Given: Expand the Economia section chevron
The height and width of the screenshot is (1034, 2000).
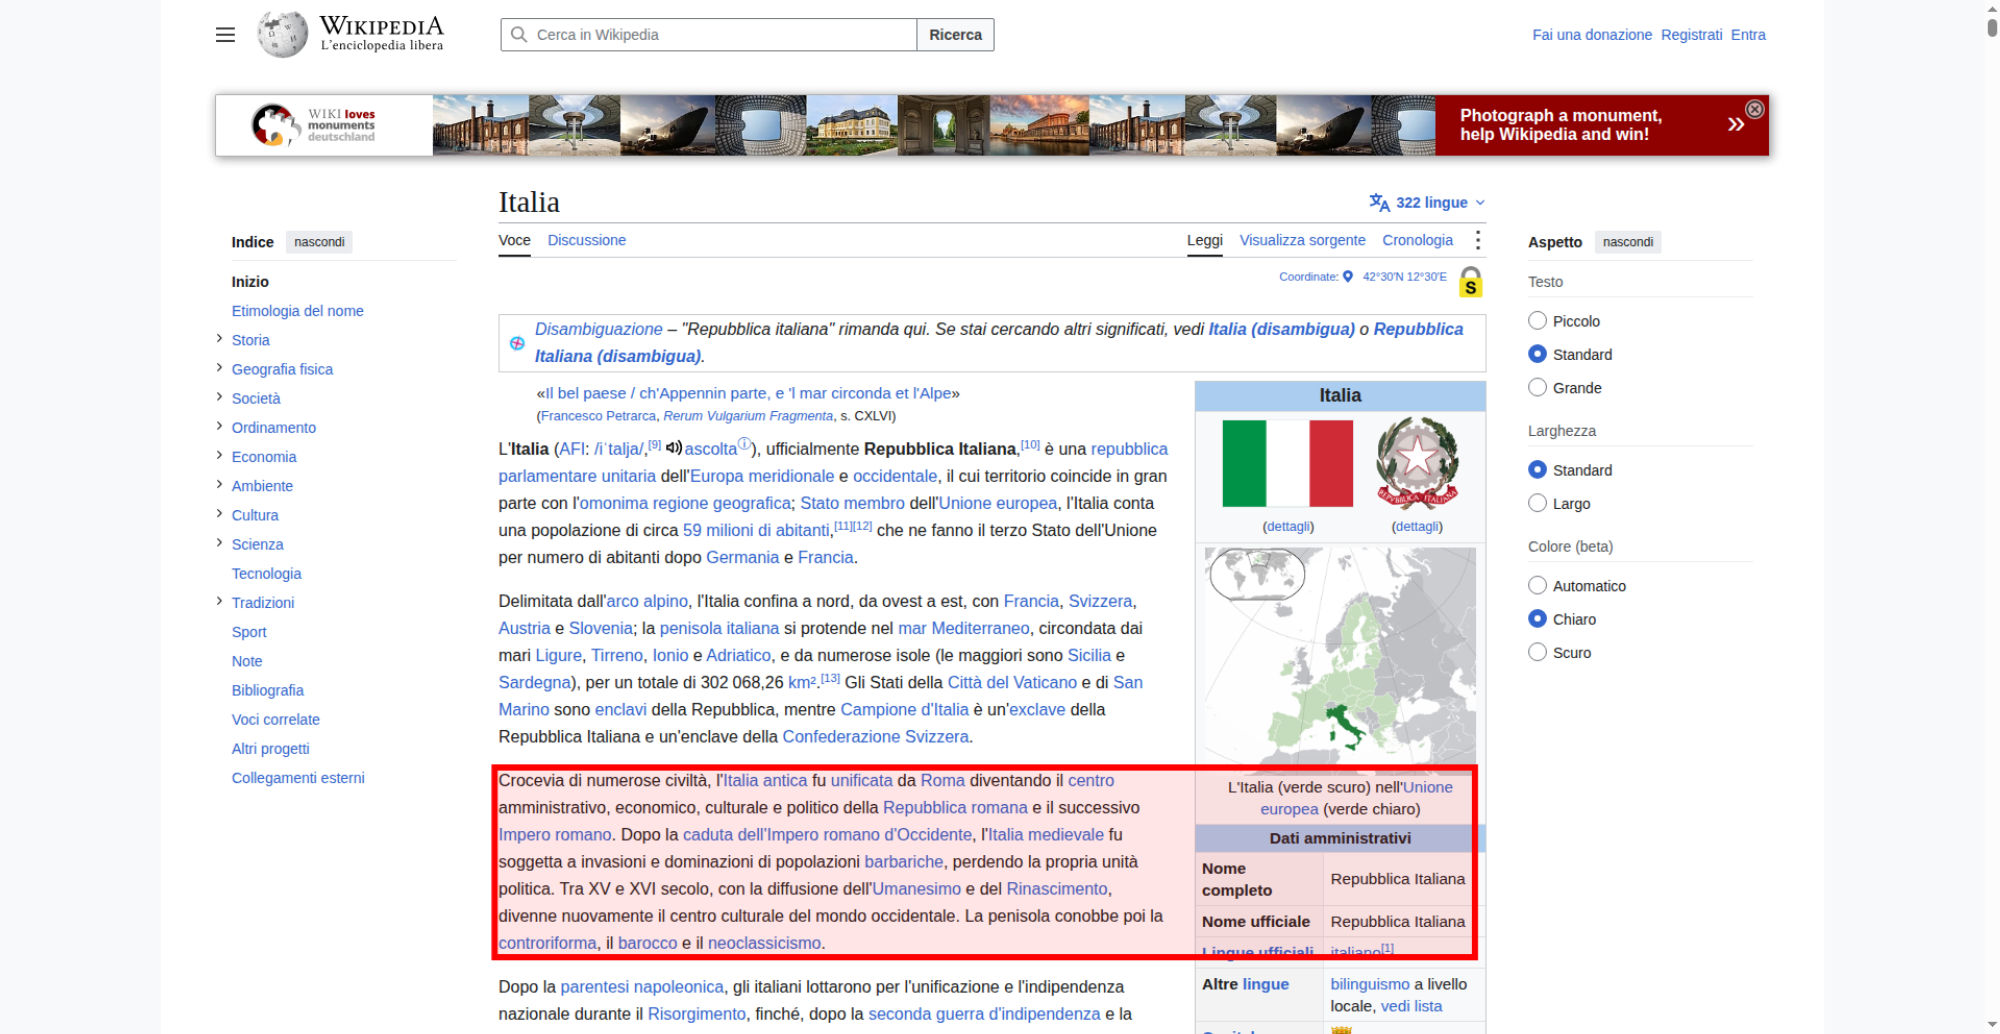Looking at the screenshot, I should [x=219, y=456].
